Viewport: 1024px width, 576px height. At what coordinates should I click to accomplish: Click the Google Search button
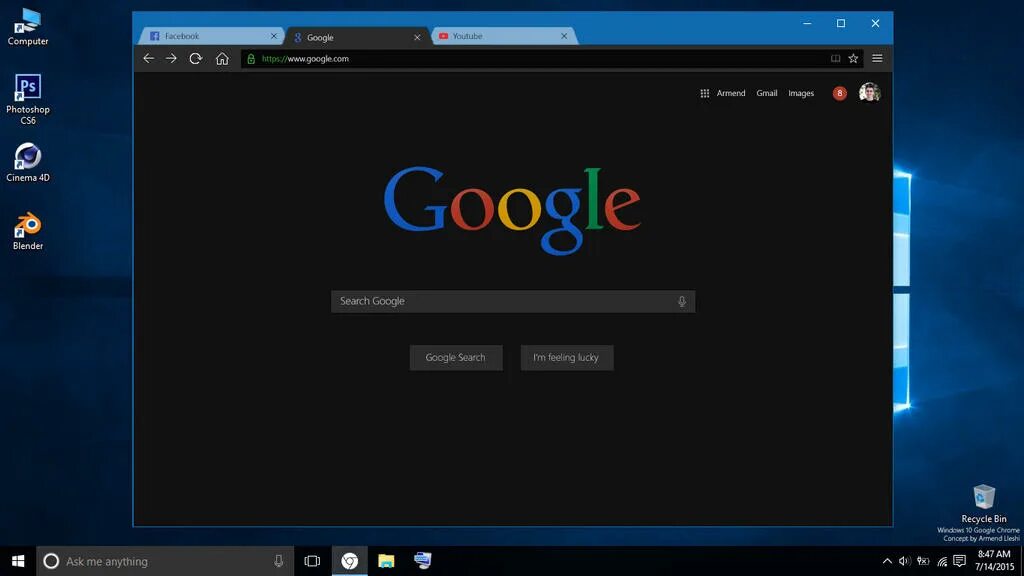456,358
